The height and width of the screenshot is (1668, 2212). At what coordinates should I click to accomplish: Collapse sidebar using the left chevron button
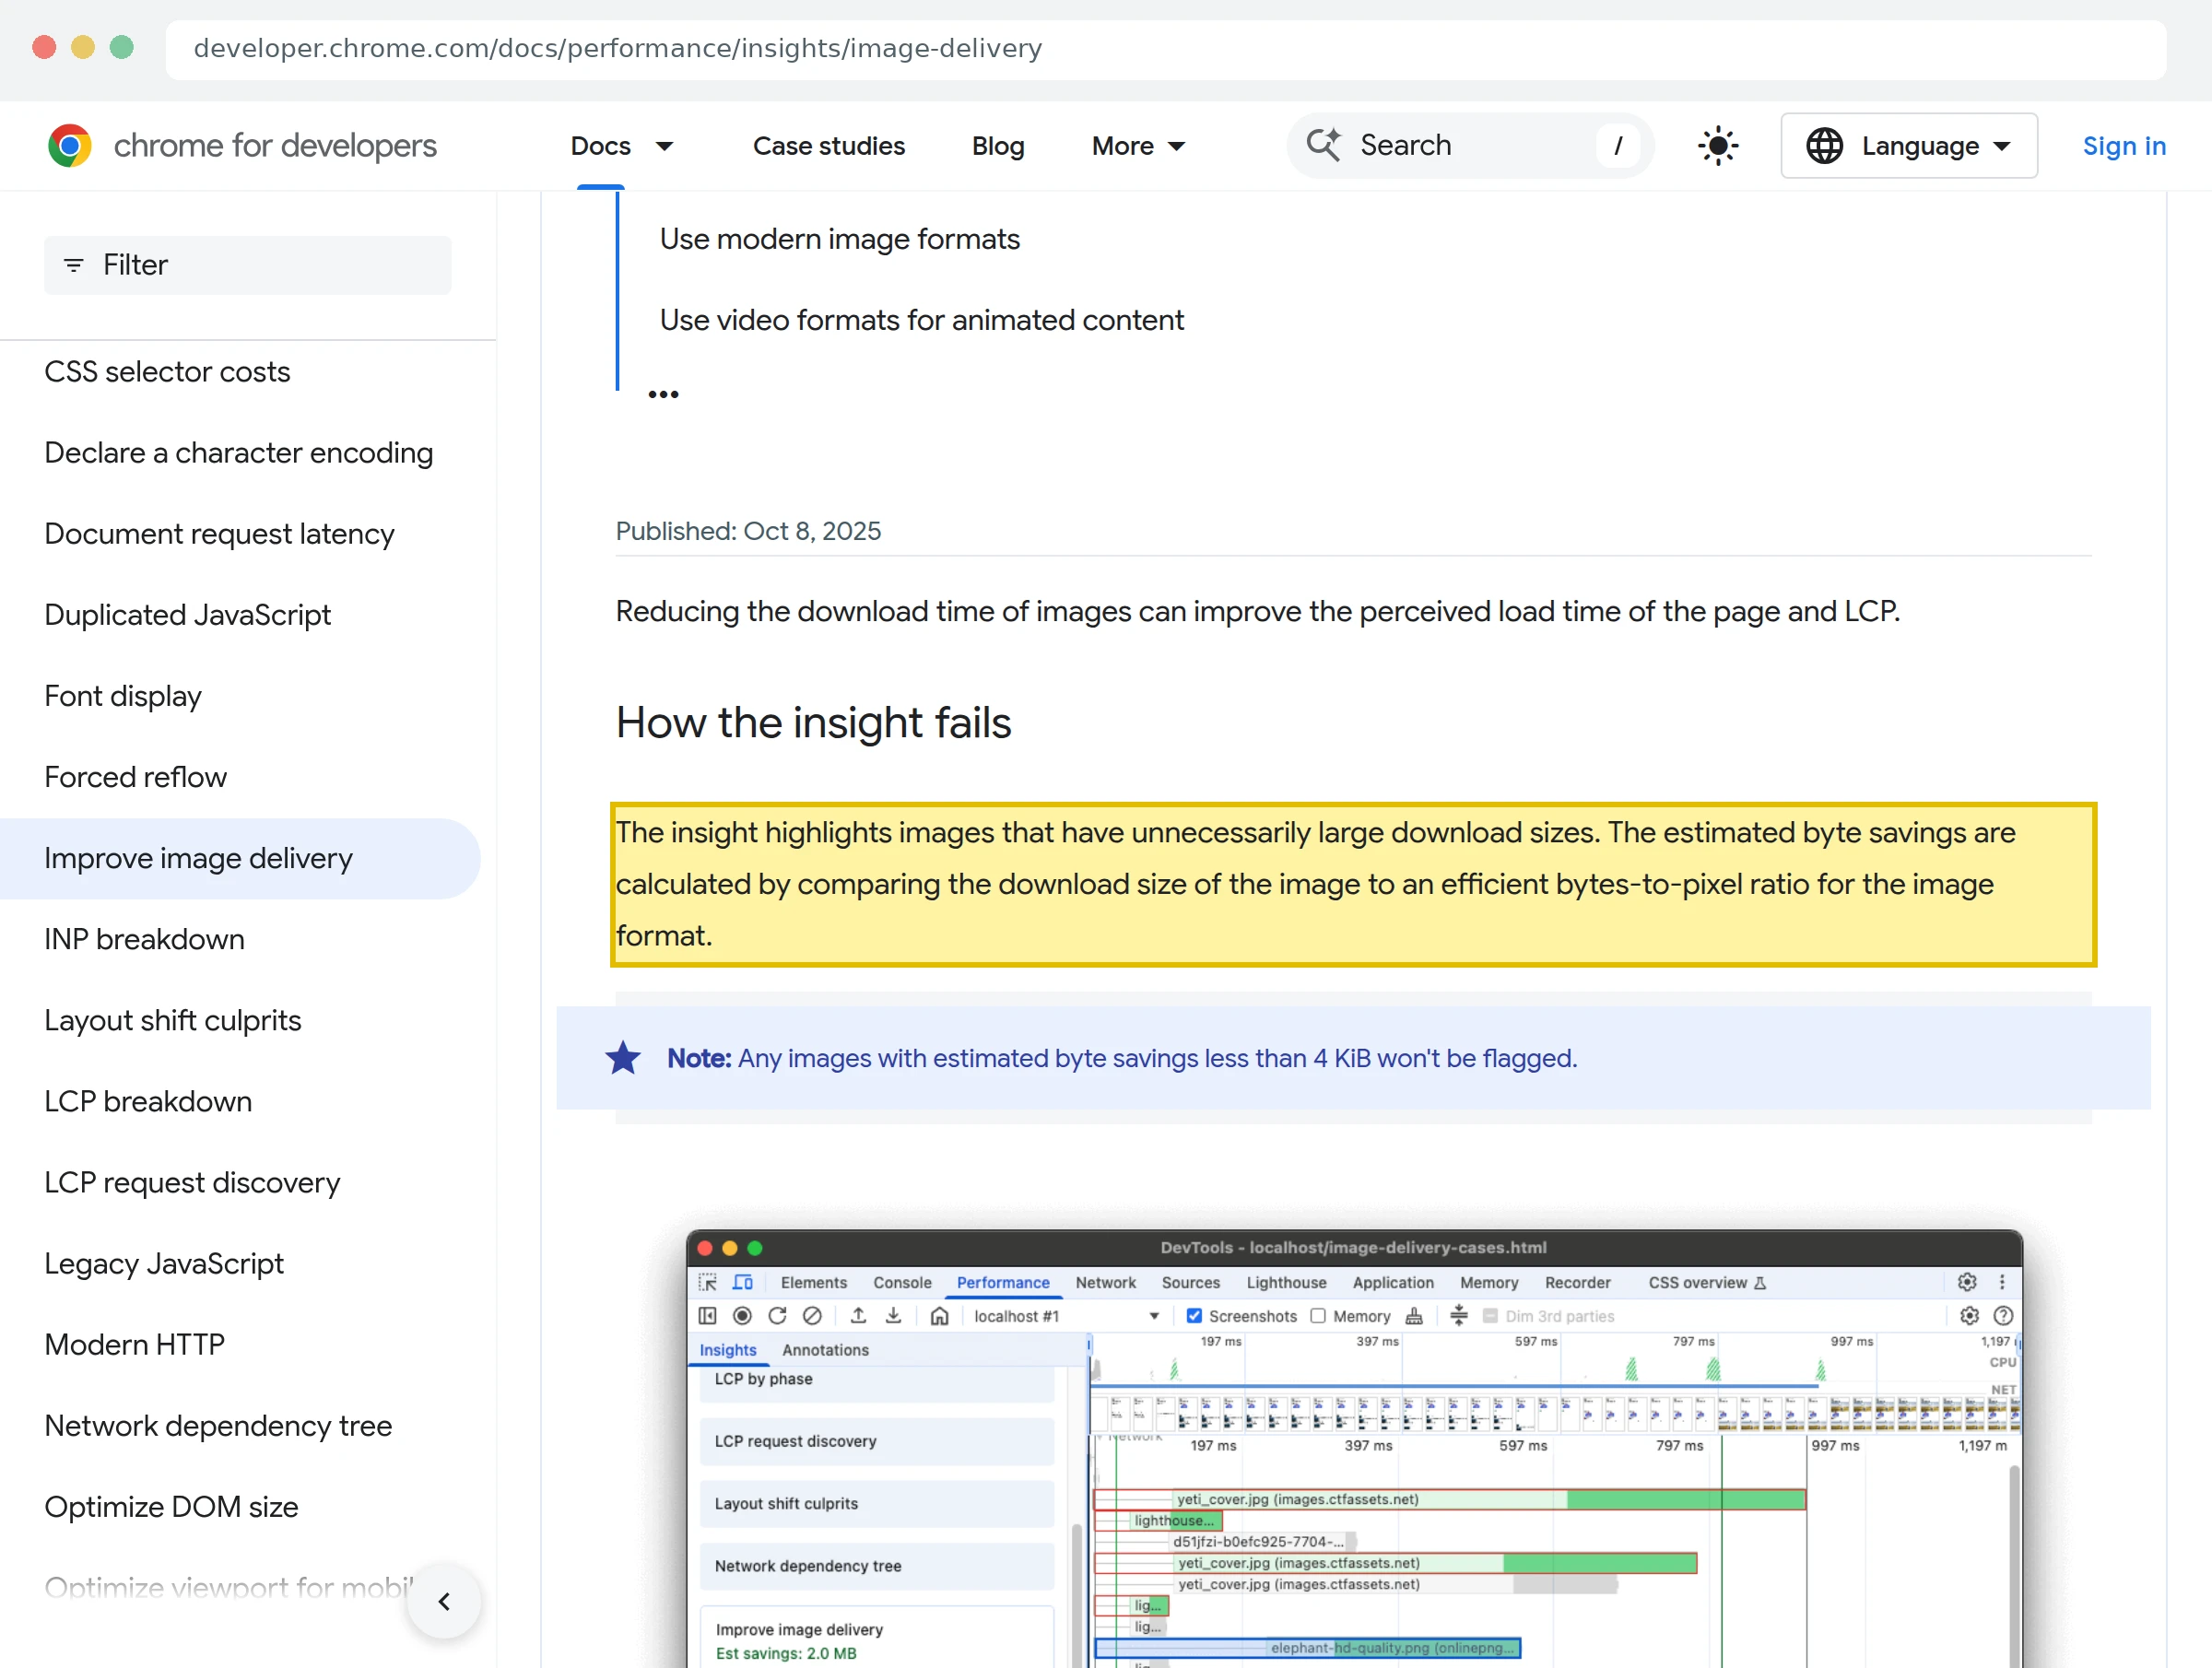point(444,1601)
